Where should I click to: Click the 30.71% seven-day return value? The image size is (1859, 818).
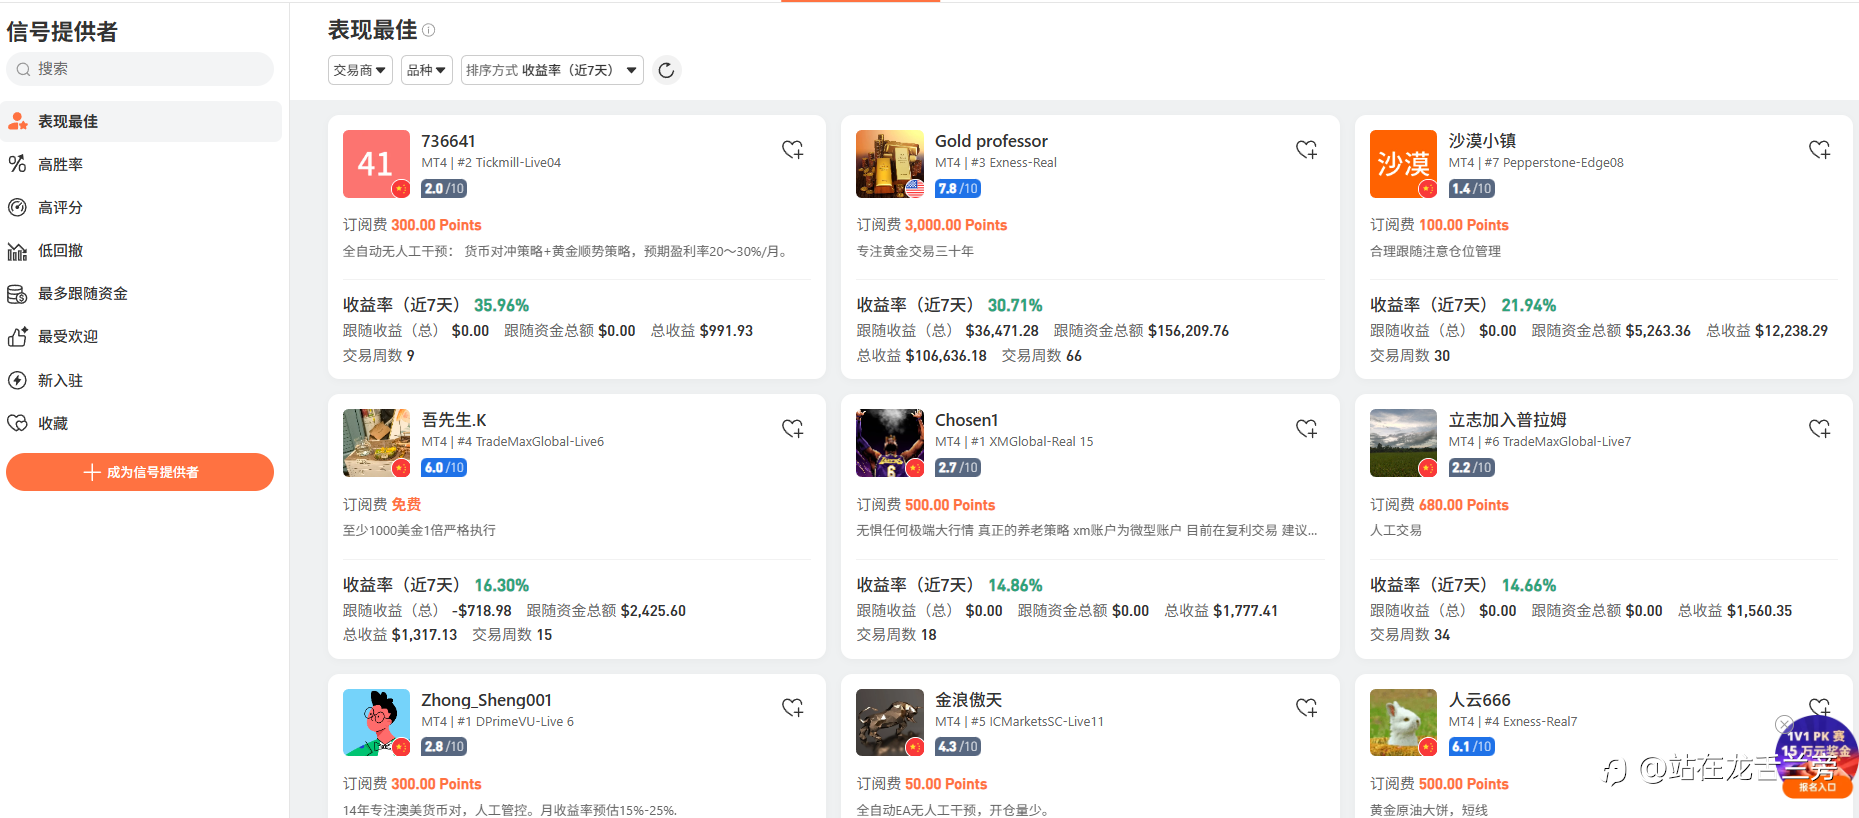(x=1015, y=305)
